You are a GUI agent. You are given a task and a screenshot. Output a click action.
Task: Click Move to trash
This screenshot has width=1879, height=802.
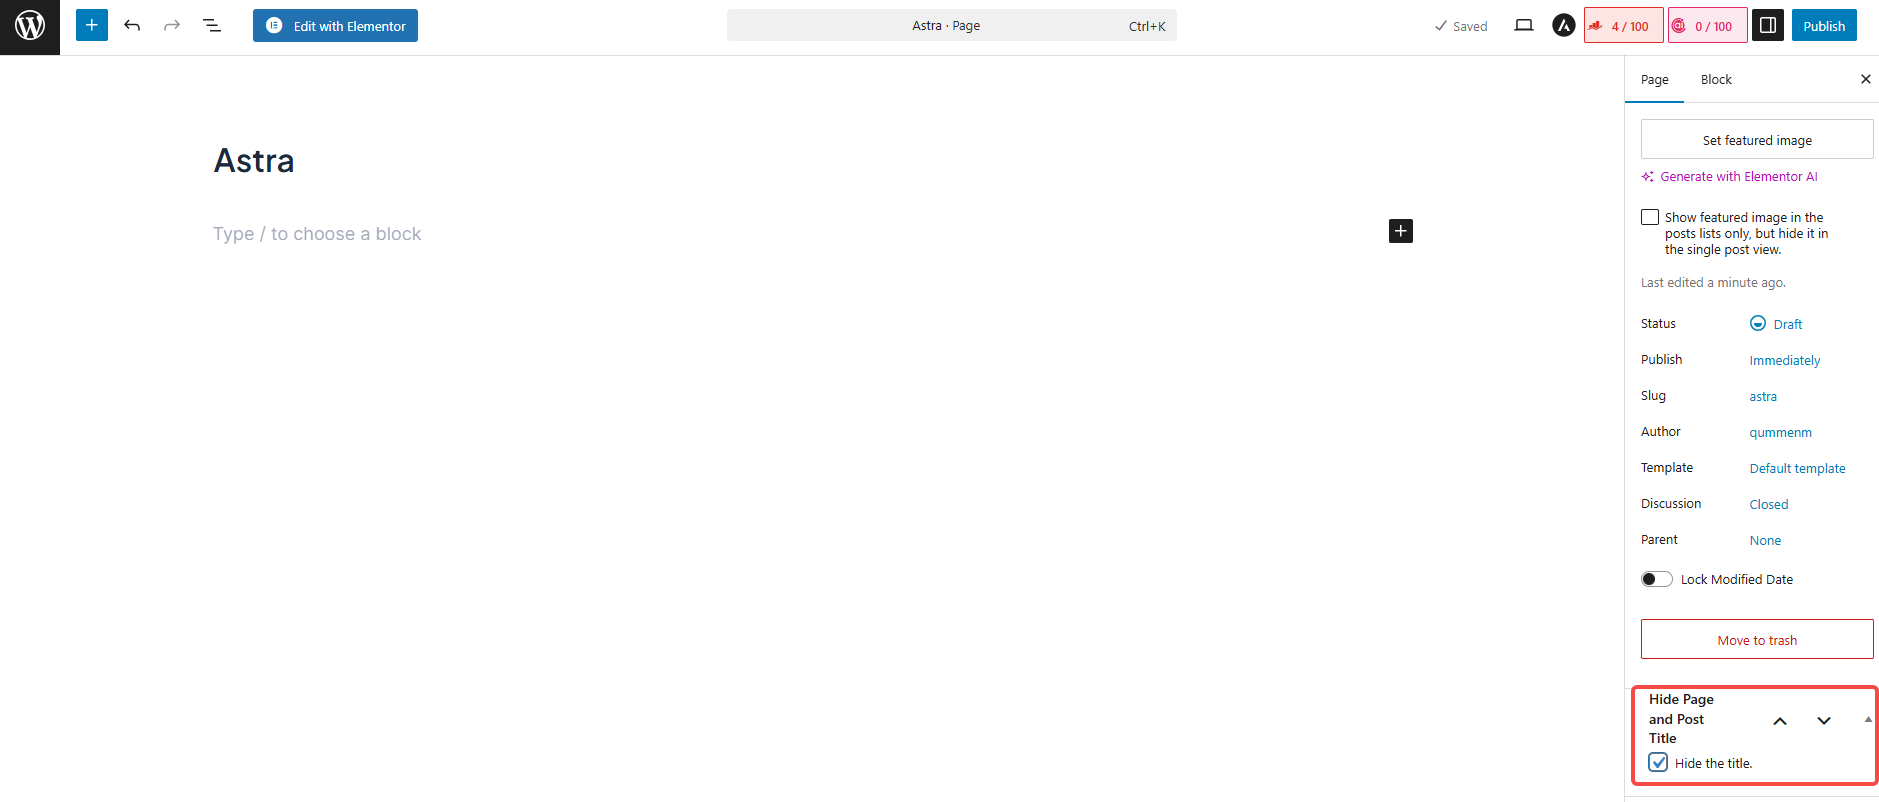point(1757,640)
